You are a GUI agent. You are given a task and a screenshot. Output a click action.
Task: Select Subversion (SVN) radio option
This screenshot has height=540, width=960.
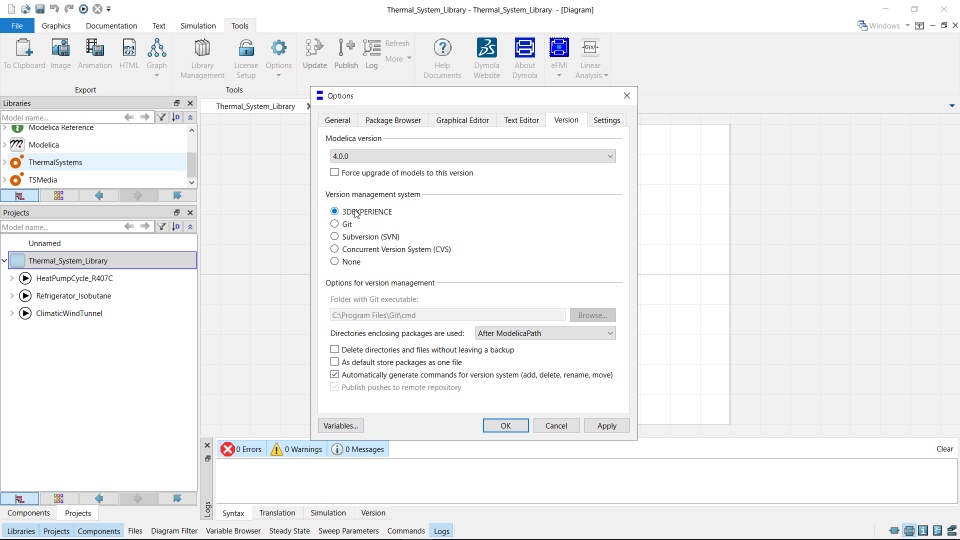[x=334, y=236]
